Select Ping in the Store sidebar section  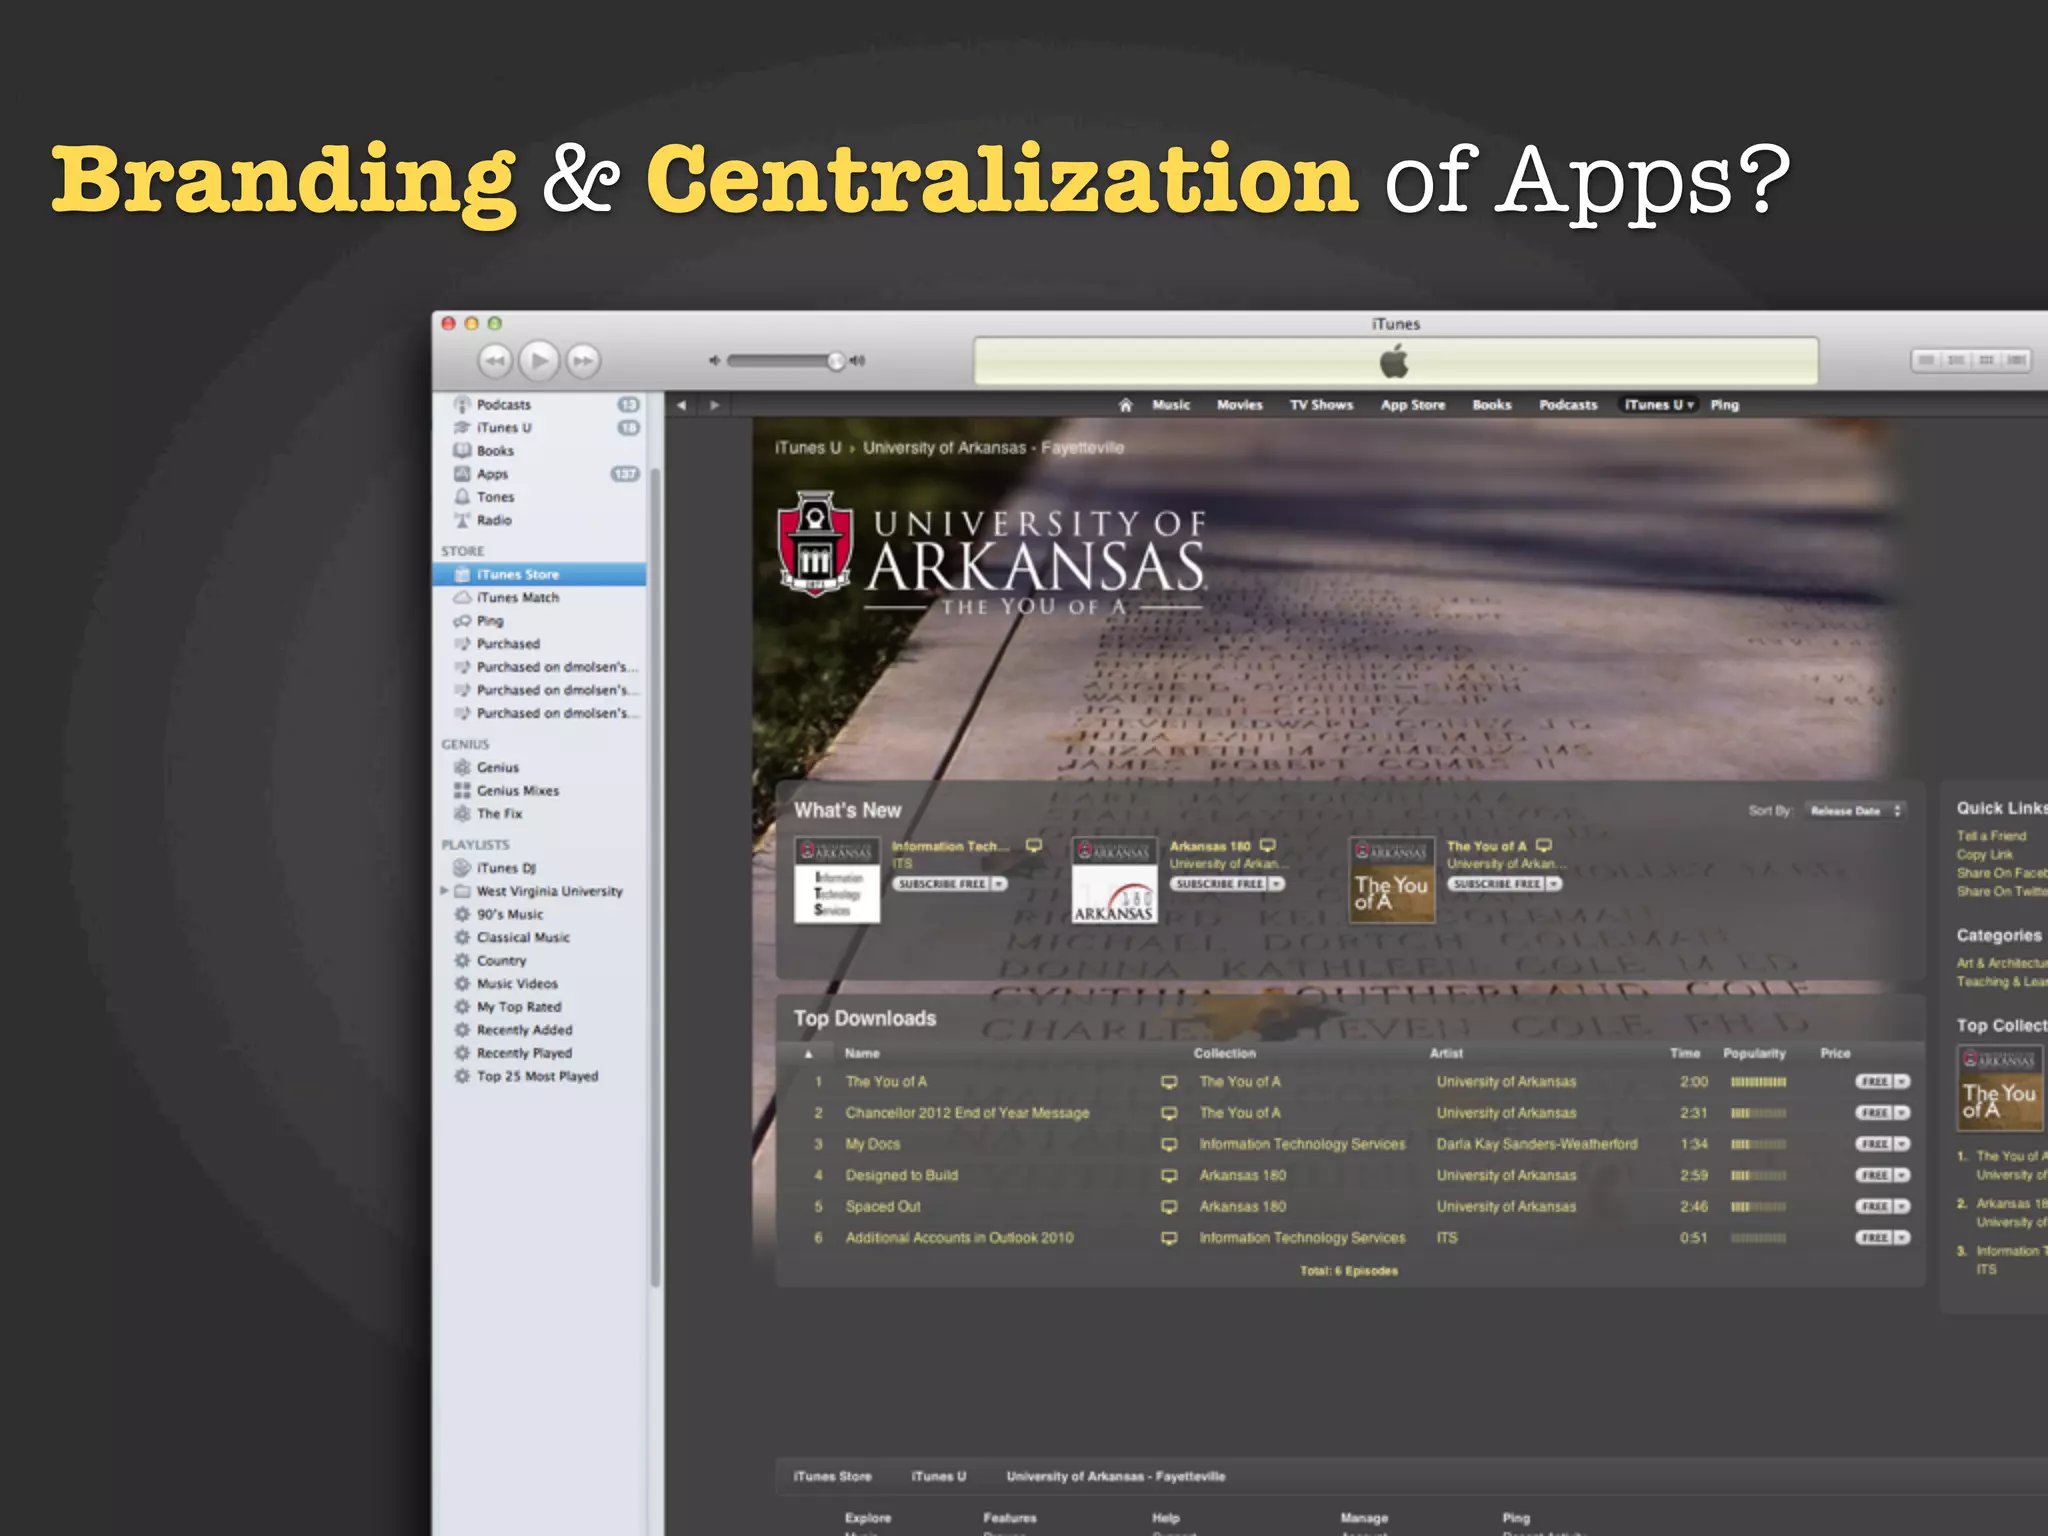click(x=540, y=620)
